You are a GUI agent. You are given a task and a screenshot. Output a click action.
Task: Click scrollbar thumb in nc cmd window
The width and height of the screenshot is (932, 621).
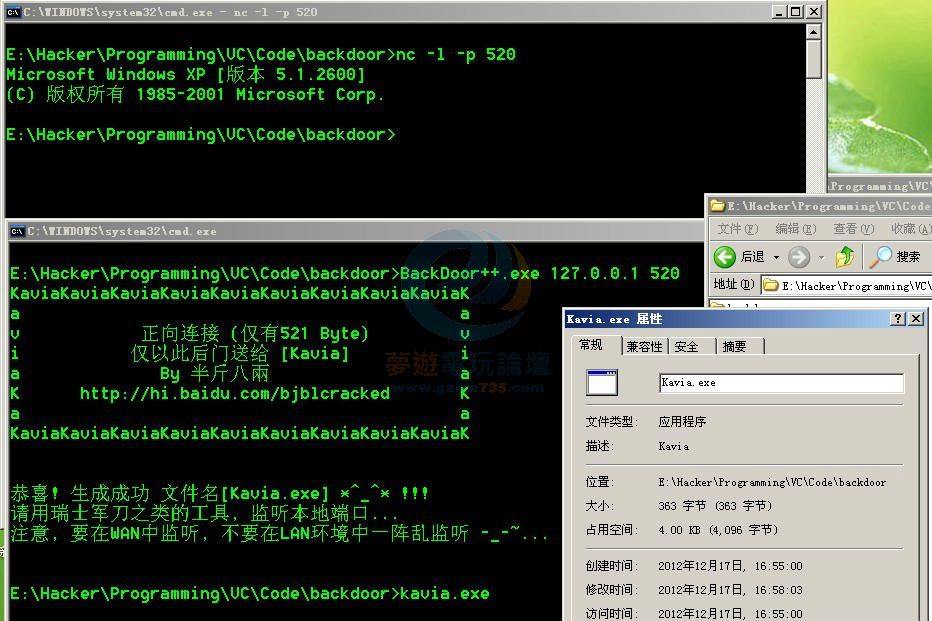coord(814,59)
